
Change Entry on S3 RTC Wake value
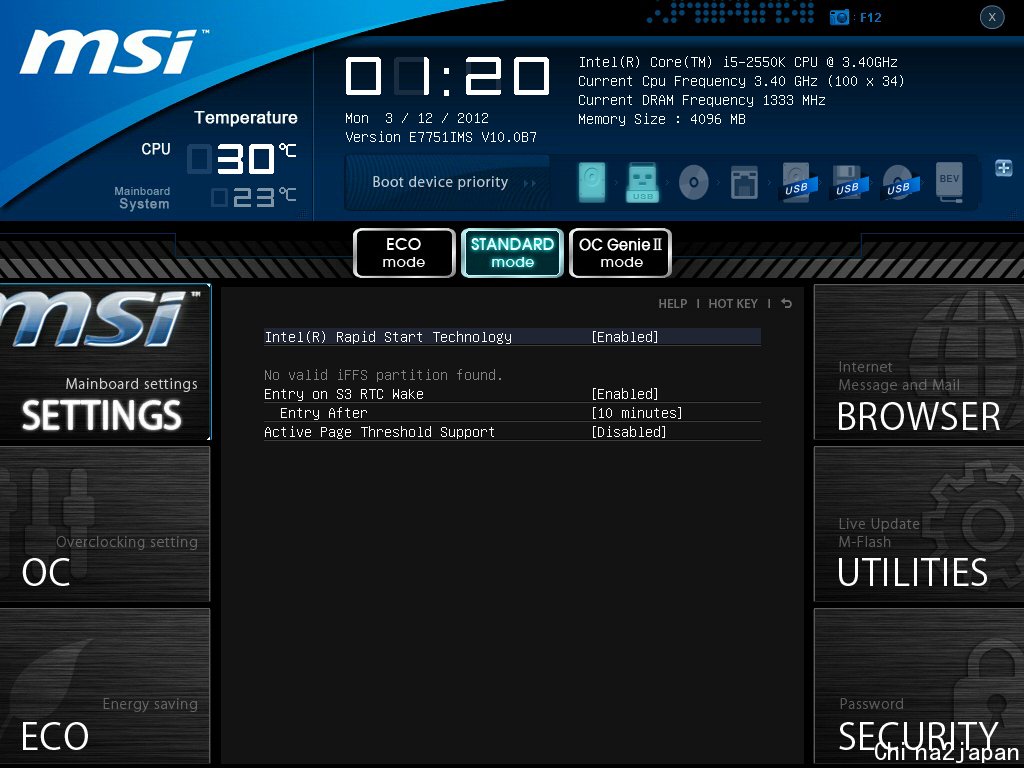pos(625,394)
